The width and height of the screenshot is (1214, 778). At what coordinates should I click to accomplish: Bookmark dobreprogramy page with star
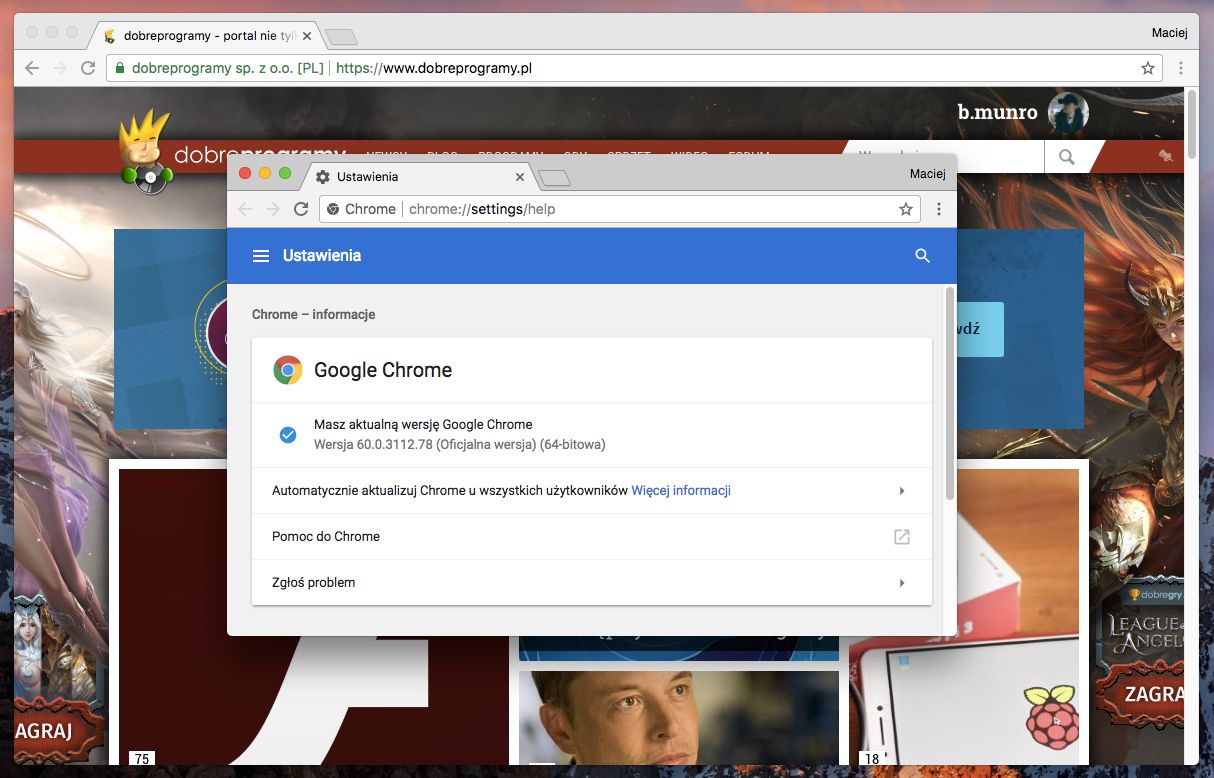(1148, 68)
